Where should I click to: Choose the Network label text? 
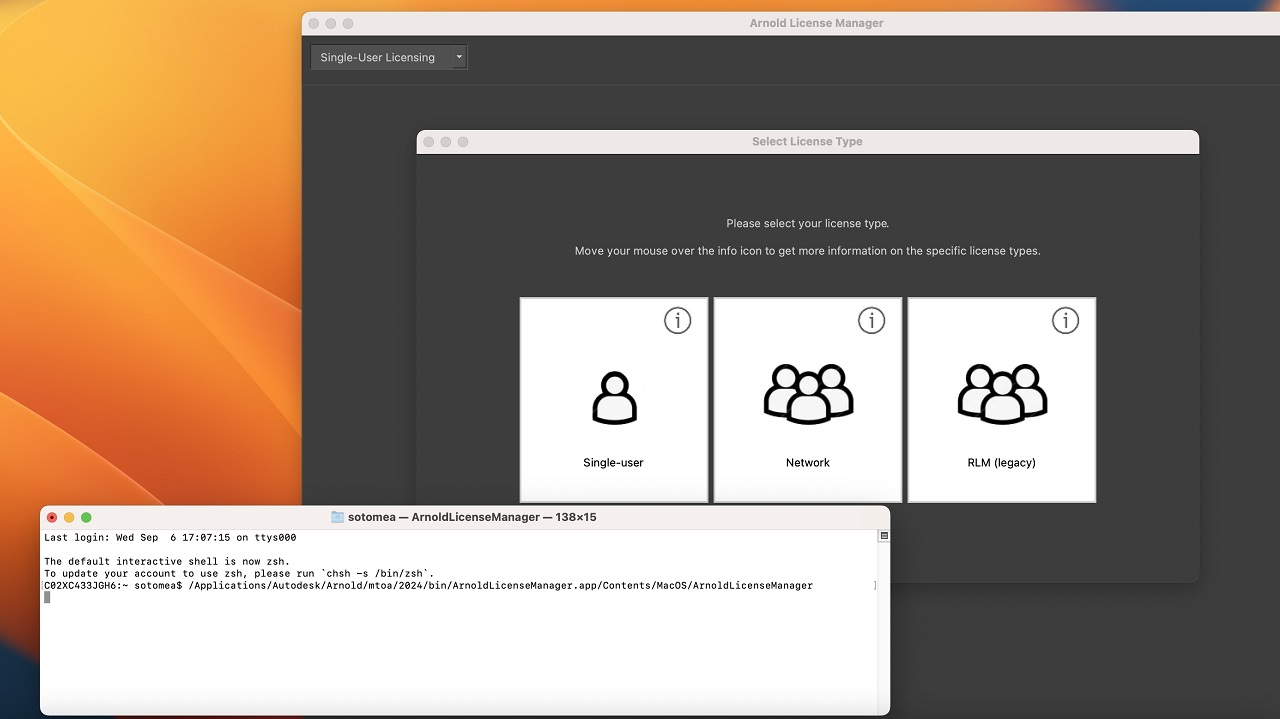tap(808, 463)
